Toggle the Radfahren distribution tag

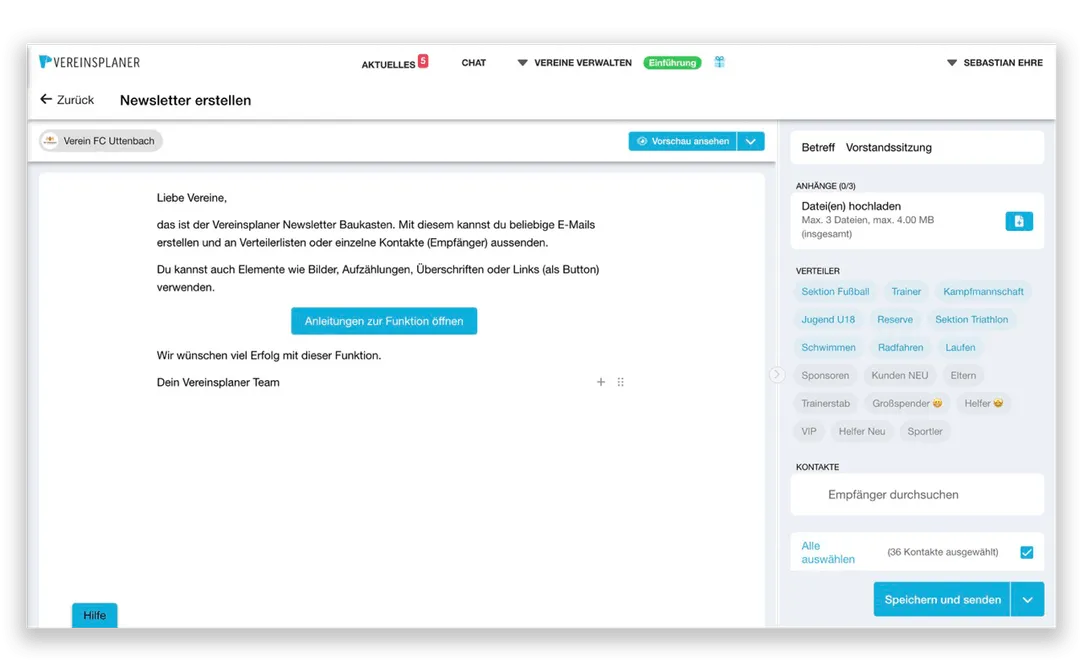point(900,347)
